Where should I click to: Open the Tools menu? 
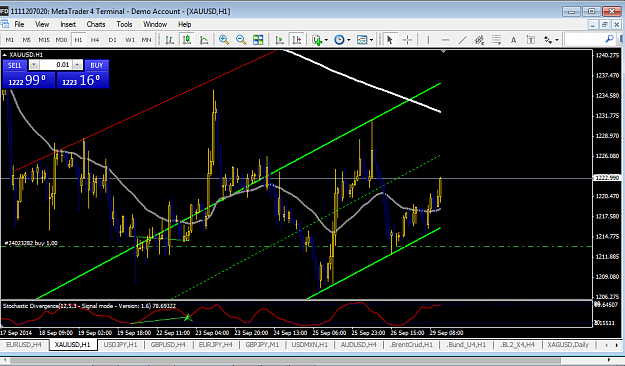coord(124,24)
